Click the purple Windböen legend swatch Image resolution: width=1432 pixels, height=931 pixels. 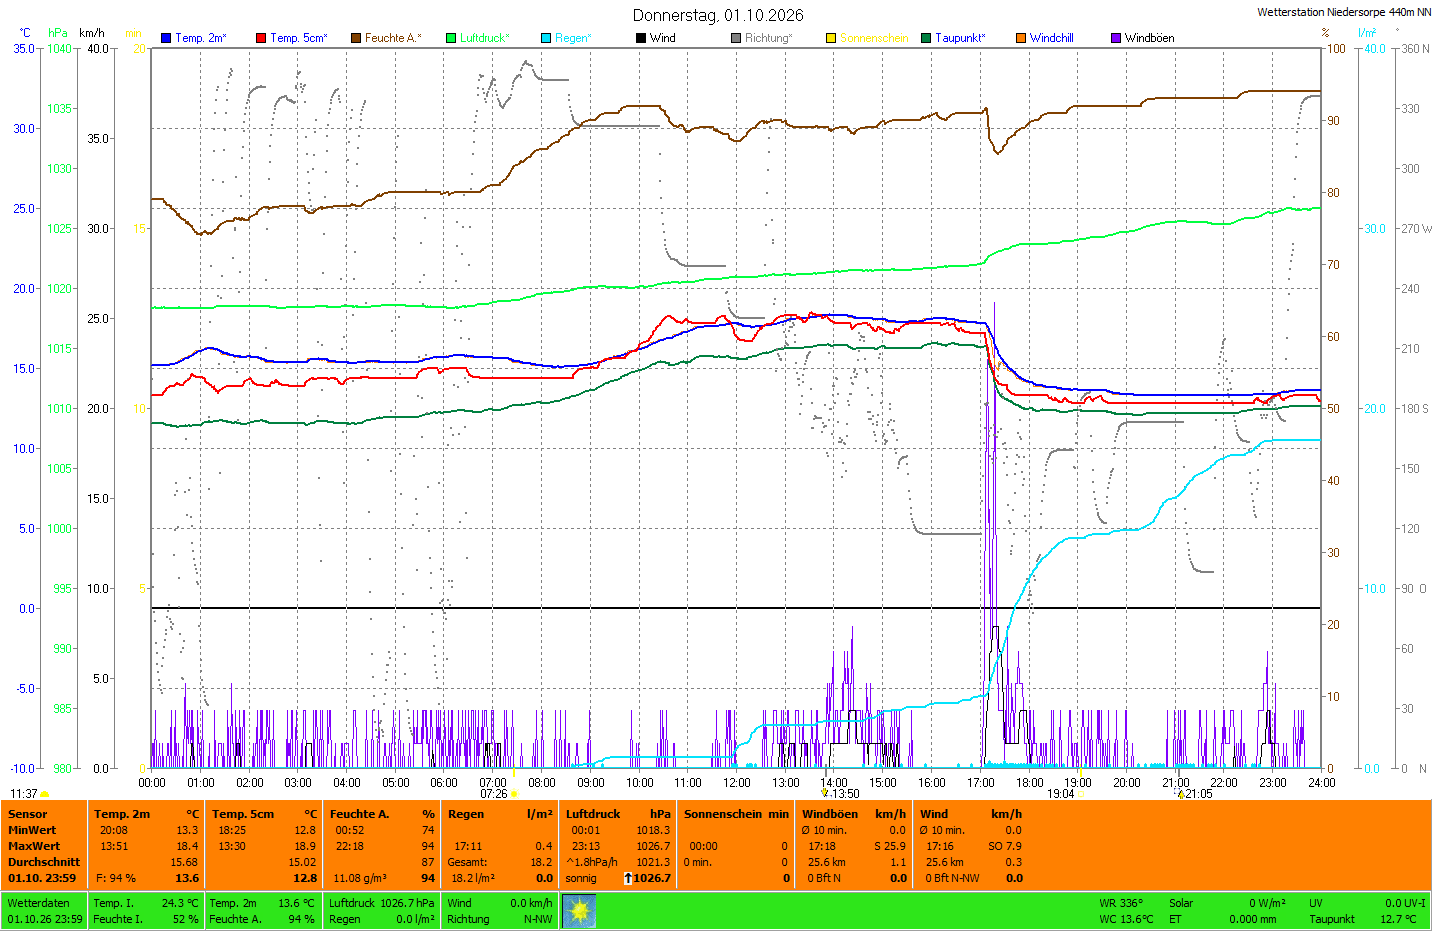coord(1116,38)
